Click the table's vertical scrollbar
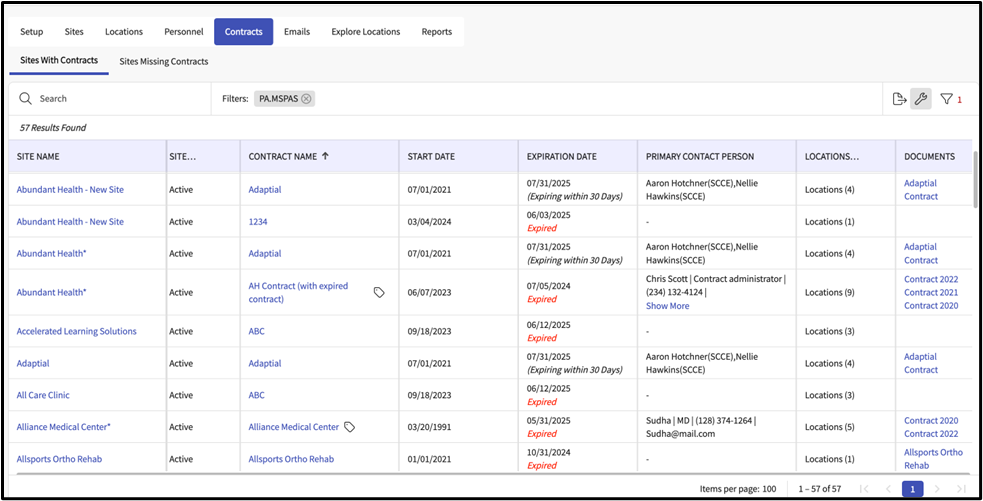 [x=976, y=180]
